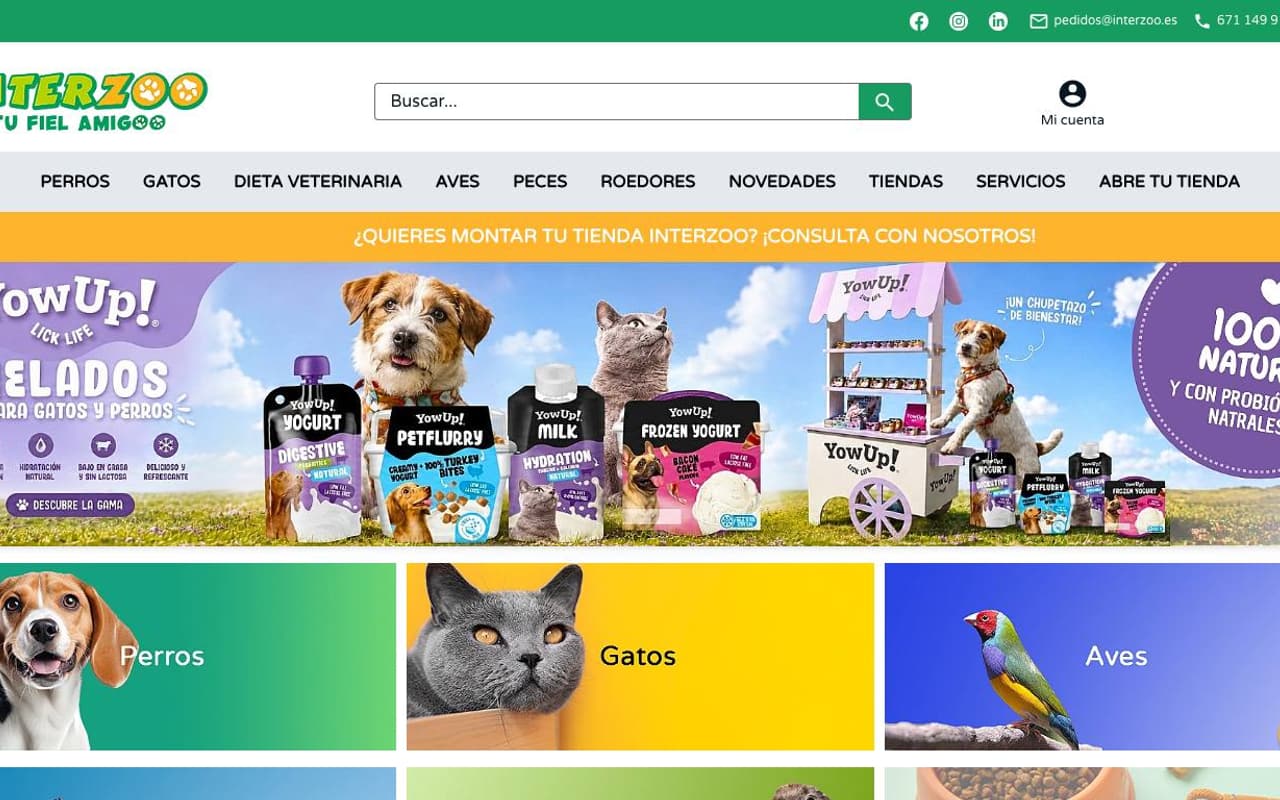Go to SERVICIOS section
Viewport: 1280px width, 800px height.
1021,181
